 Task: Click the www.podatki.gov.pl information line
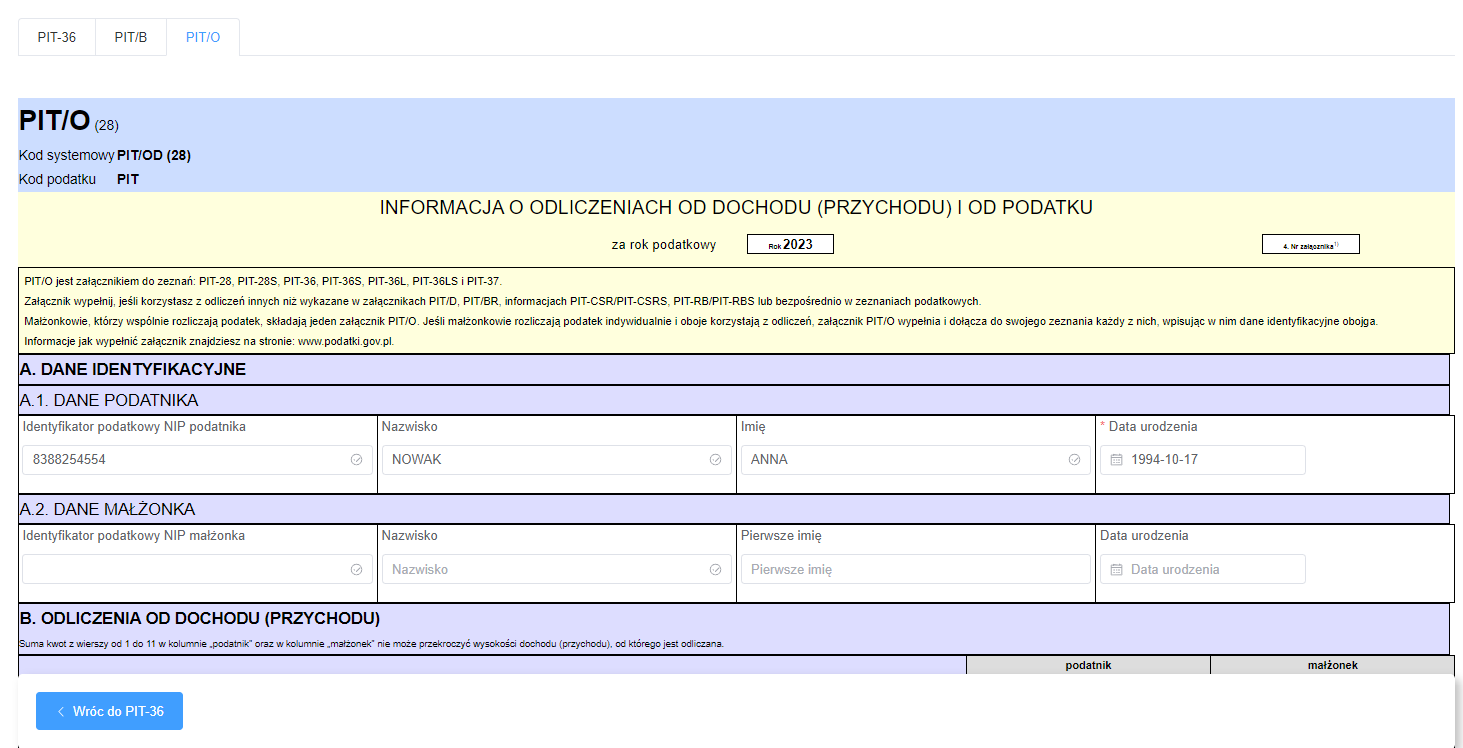209,341
